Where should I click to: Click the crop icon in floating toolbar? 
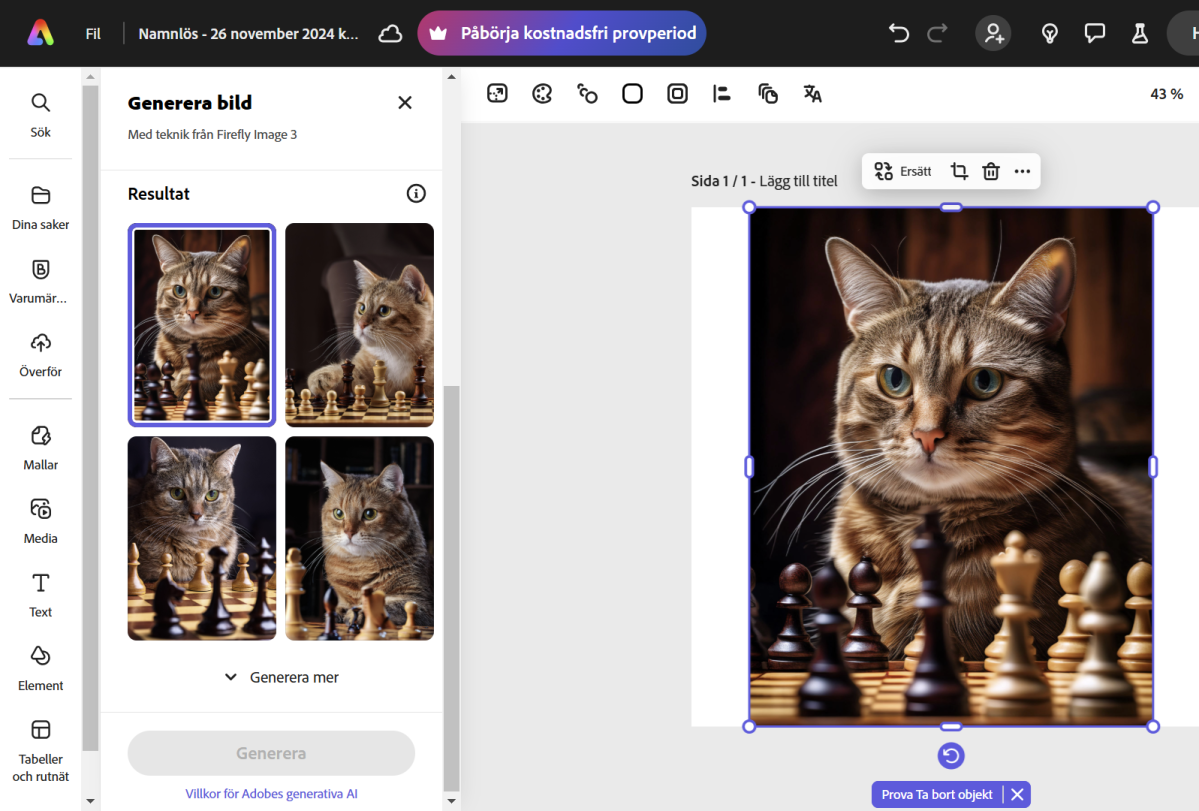pyautogui.click(x=959, y=171)
